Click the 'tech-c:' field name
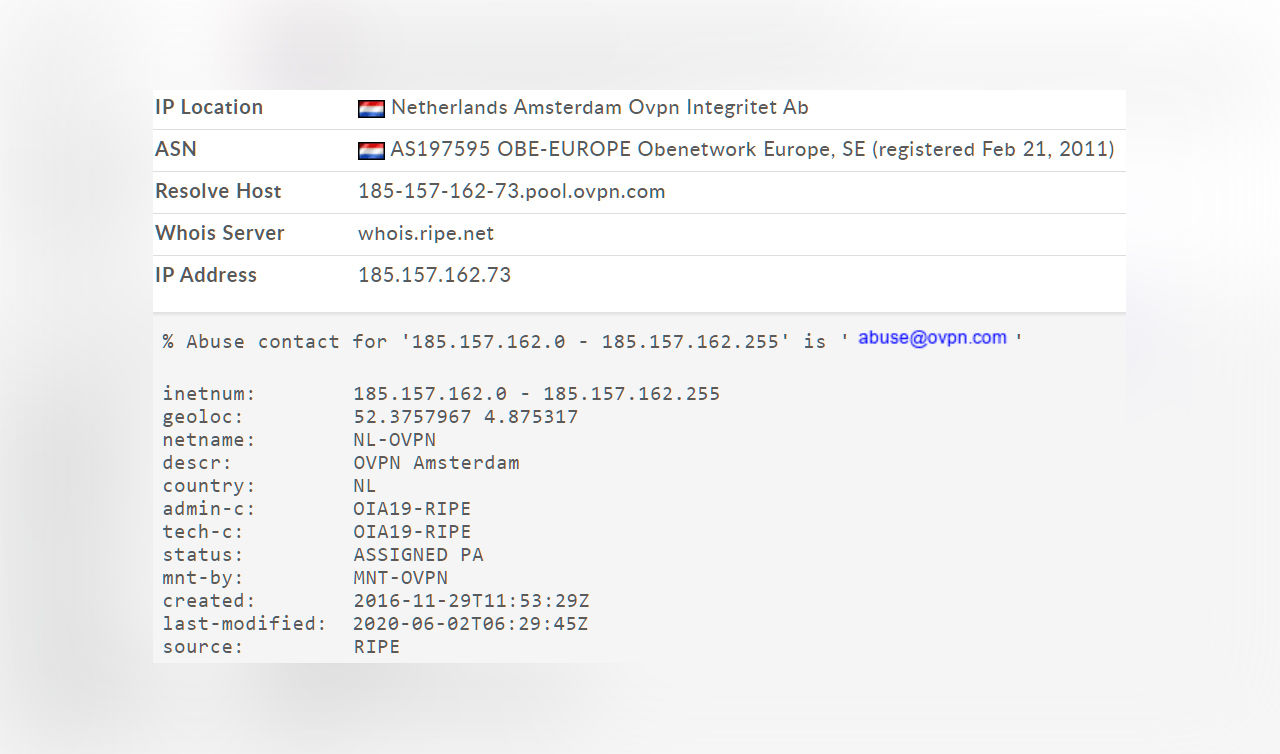1280x754 pixels. point(203,531)
